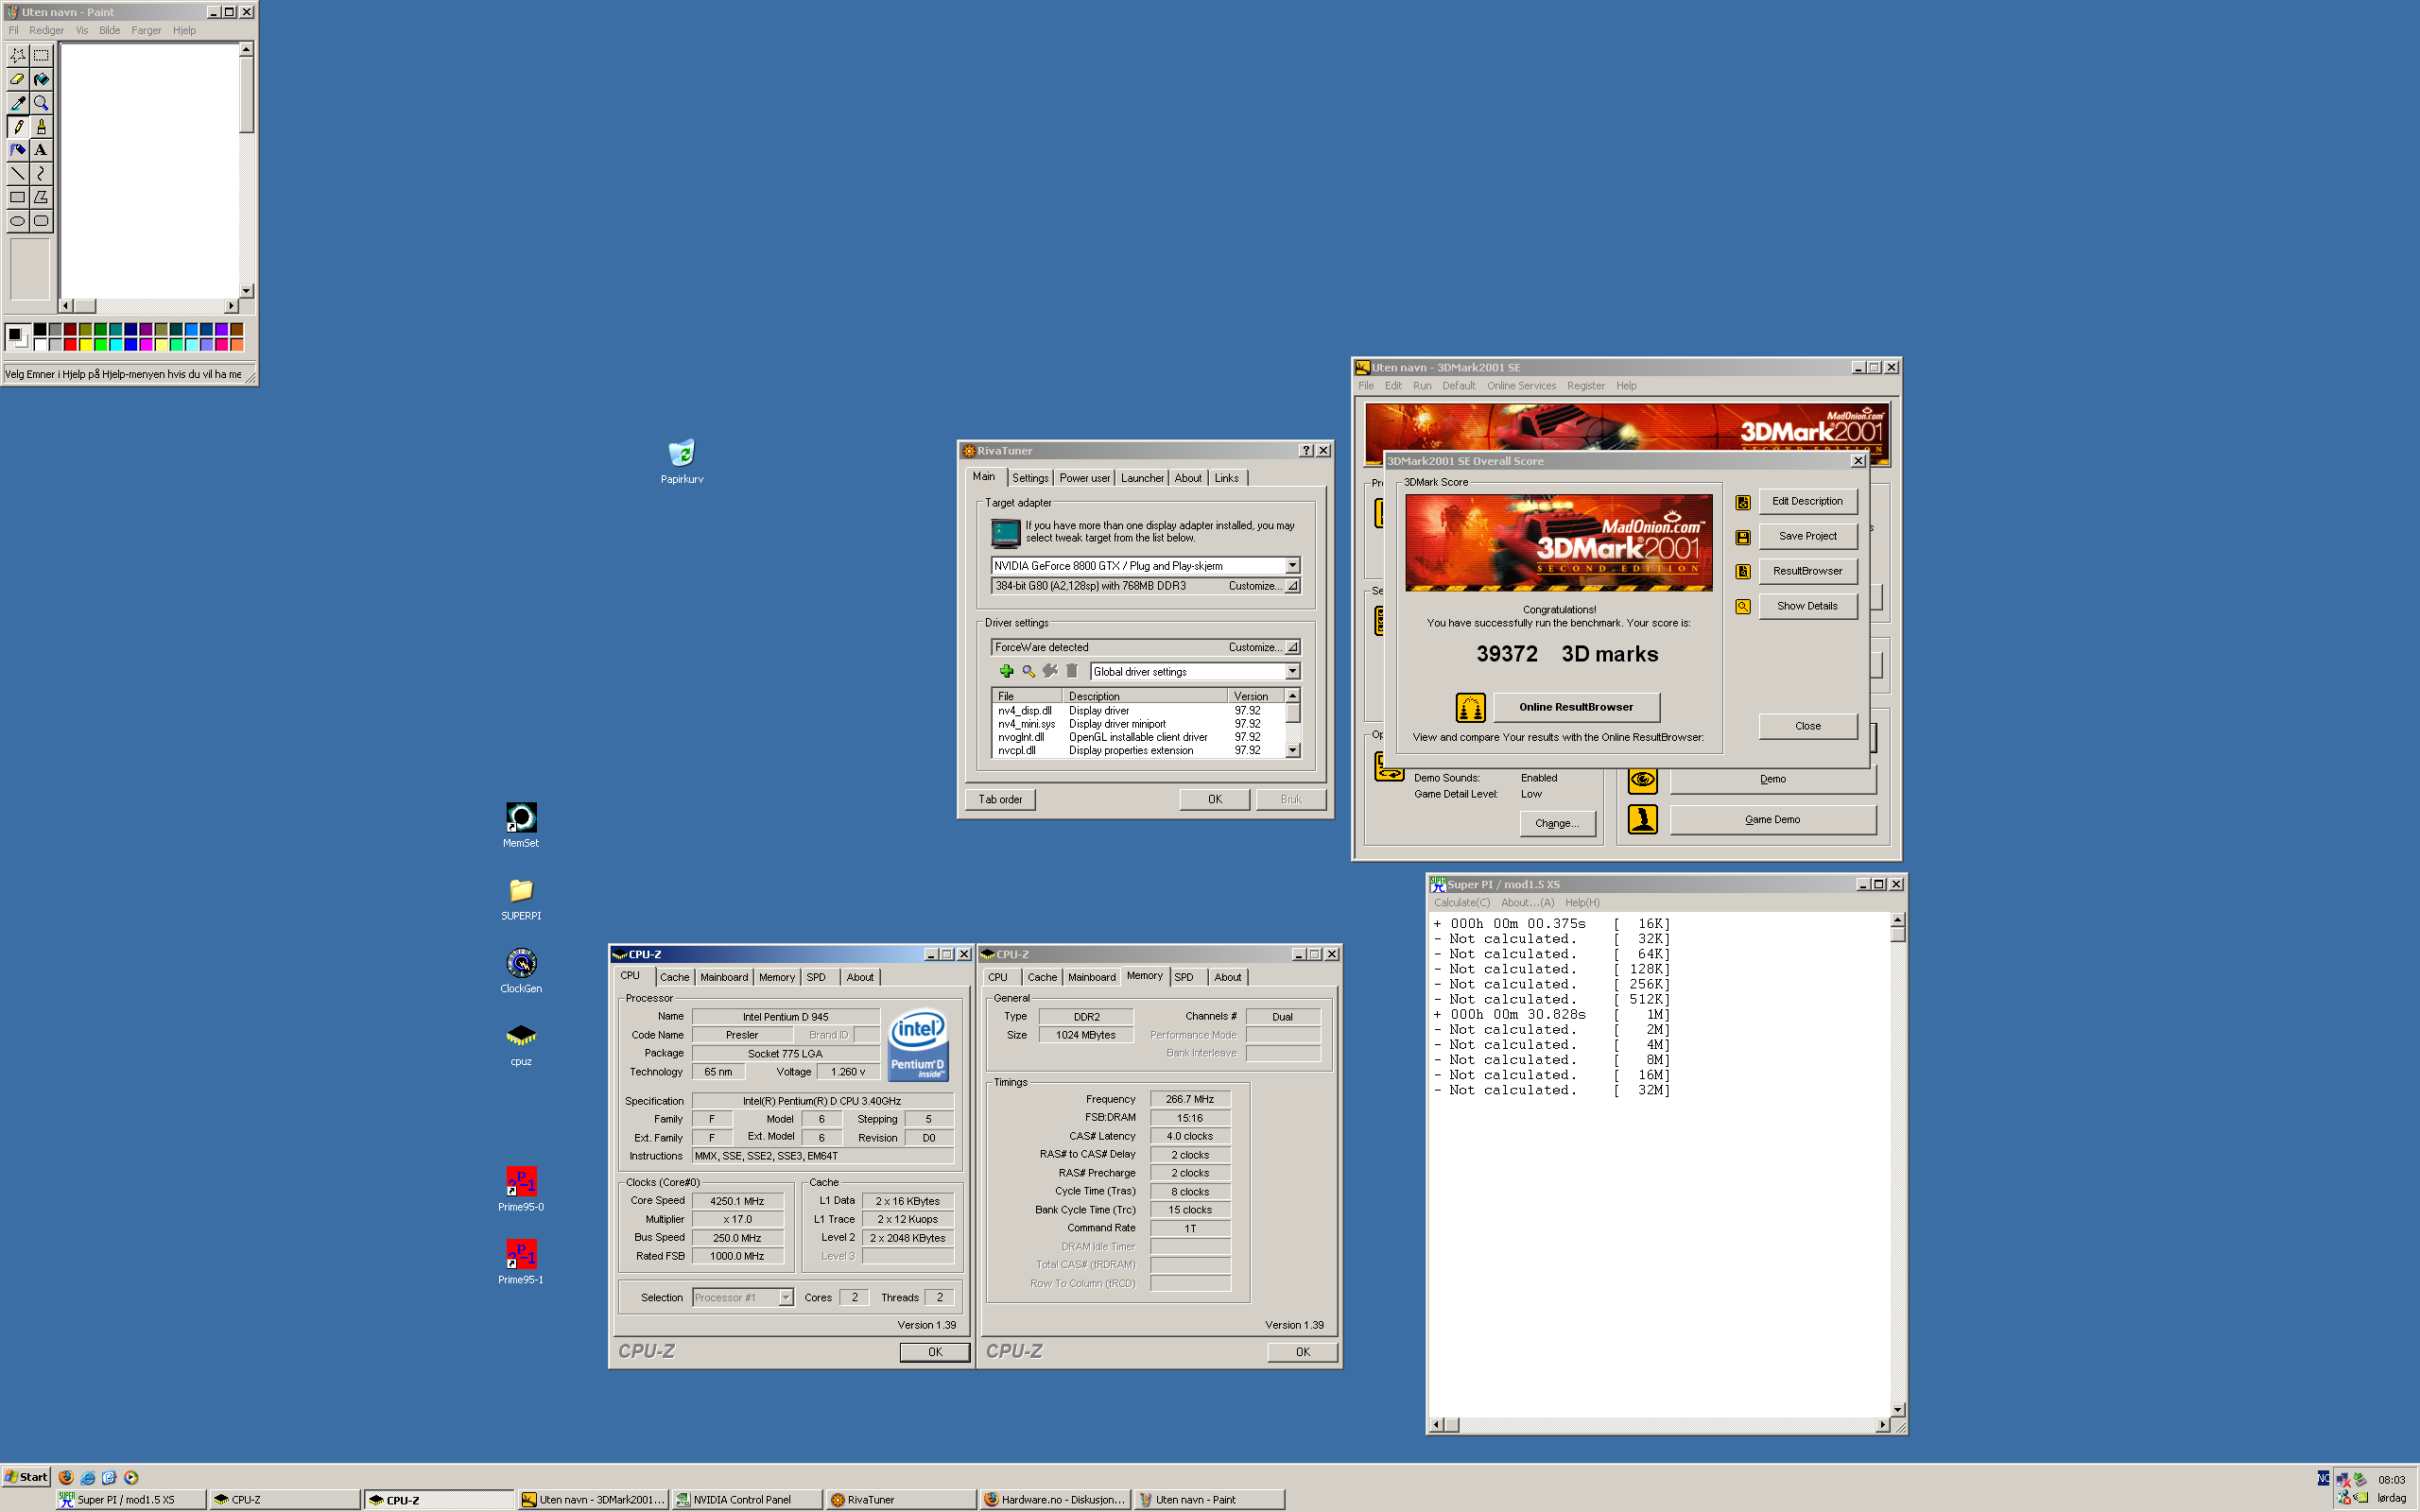Open the Farger menu in Paint
This screenshot has height=1512, width=2420.
click(146, 30)
